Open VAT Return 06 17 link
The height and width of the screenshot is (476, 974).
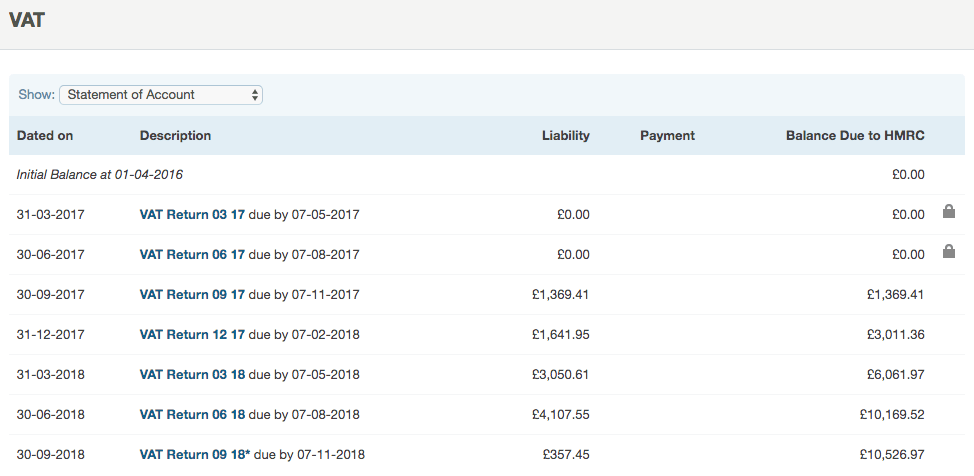(192, 254)
